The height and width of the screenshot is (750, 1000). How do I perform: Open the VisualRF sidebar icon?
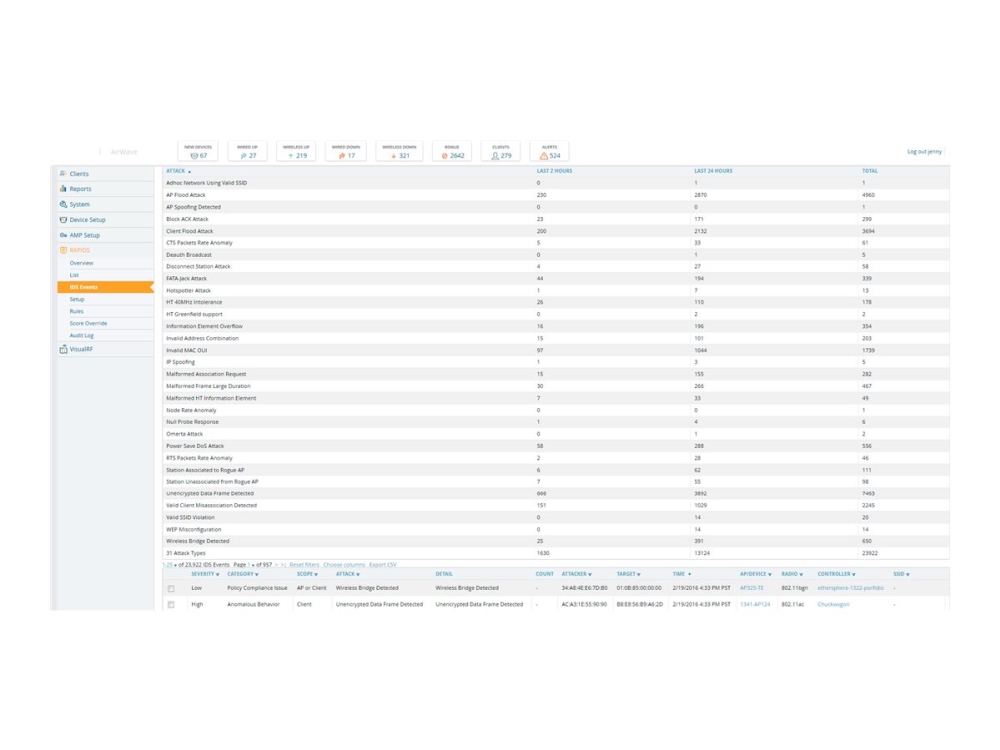(63, 348)
